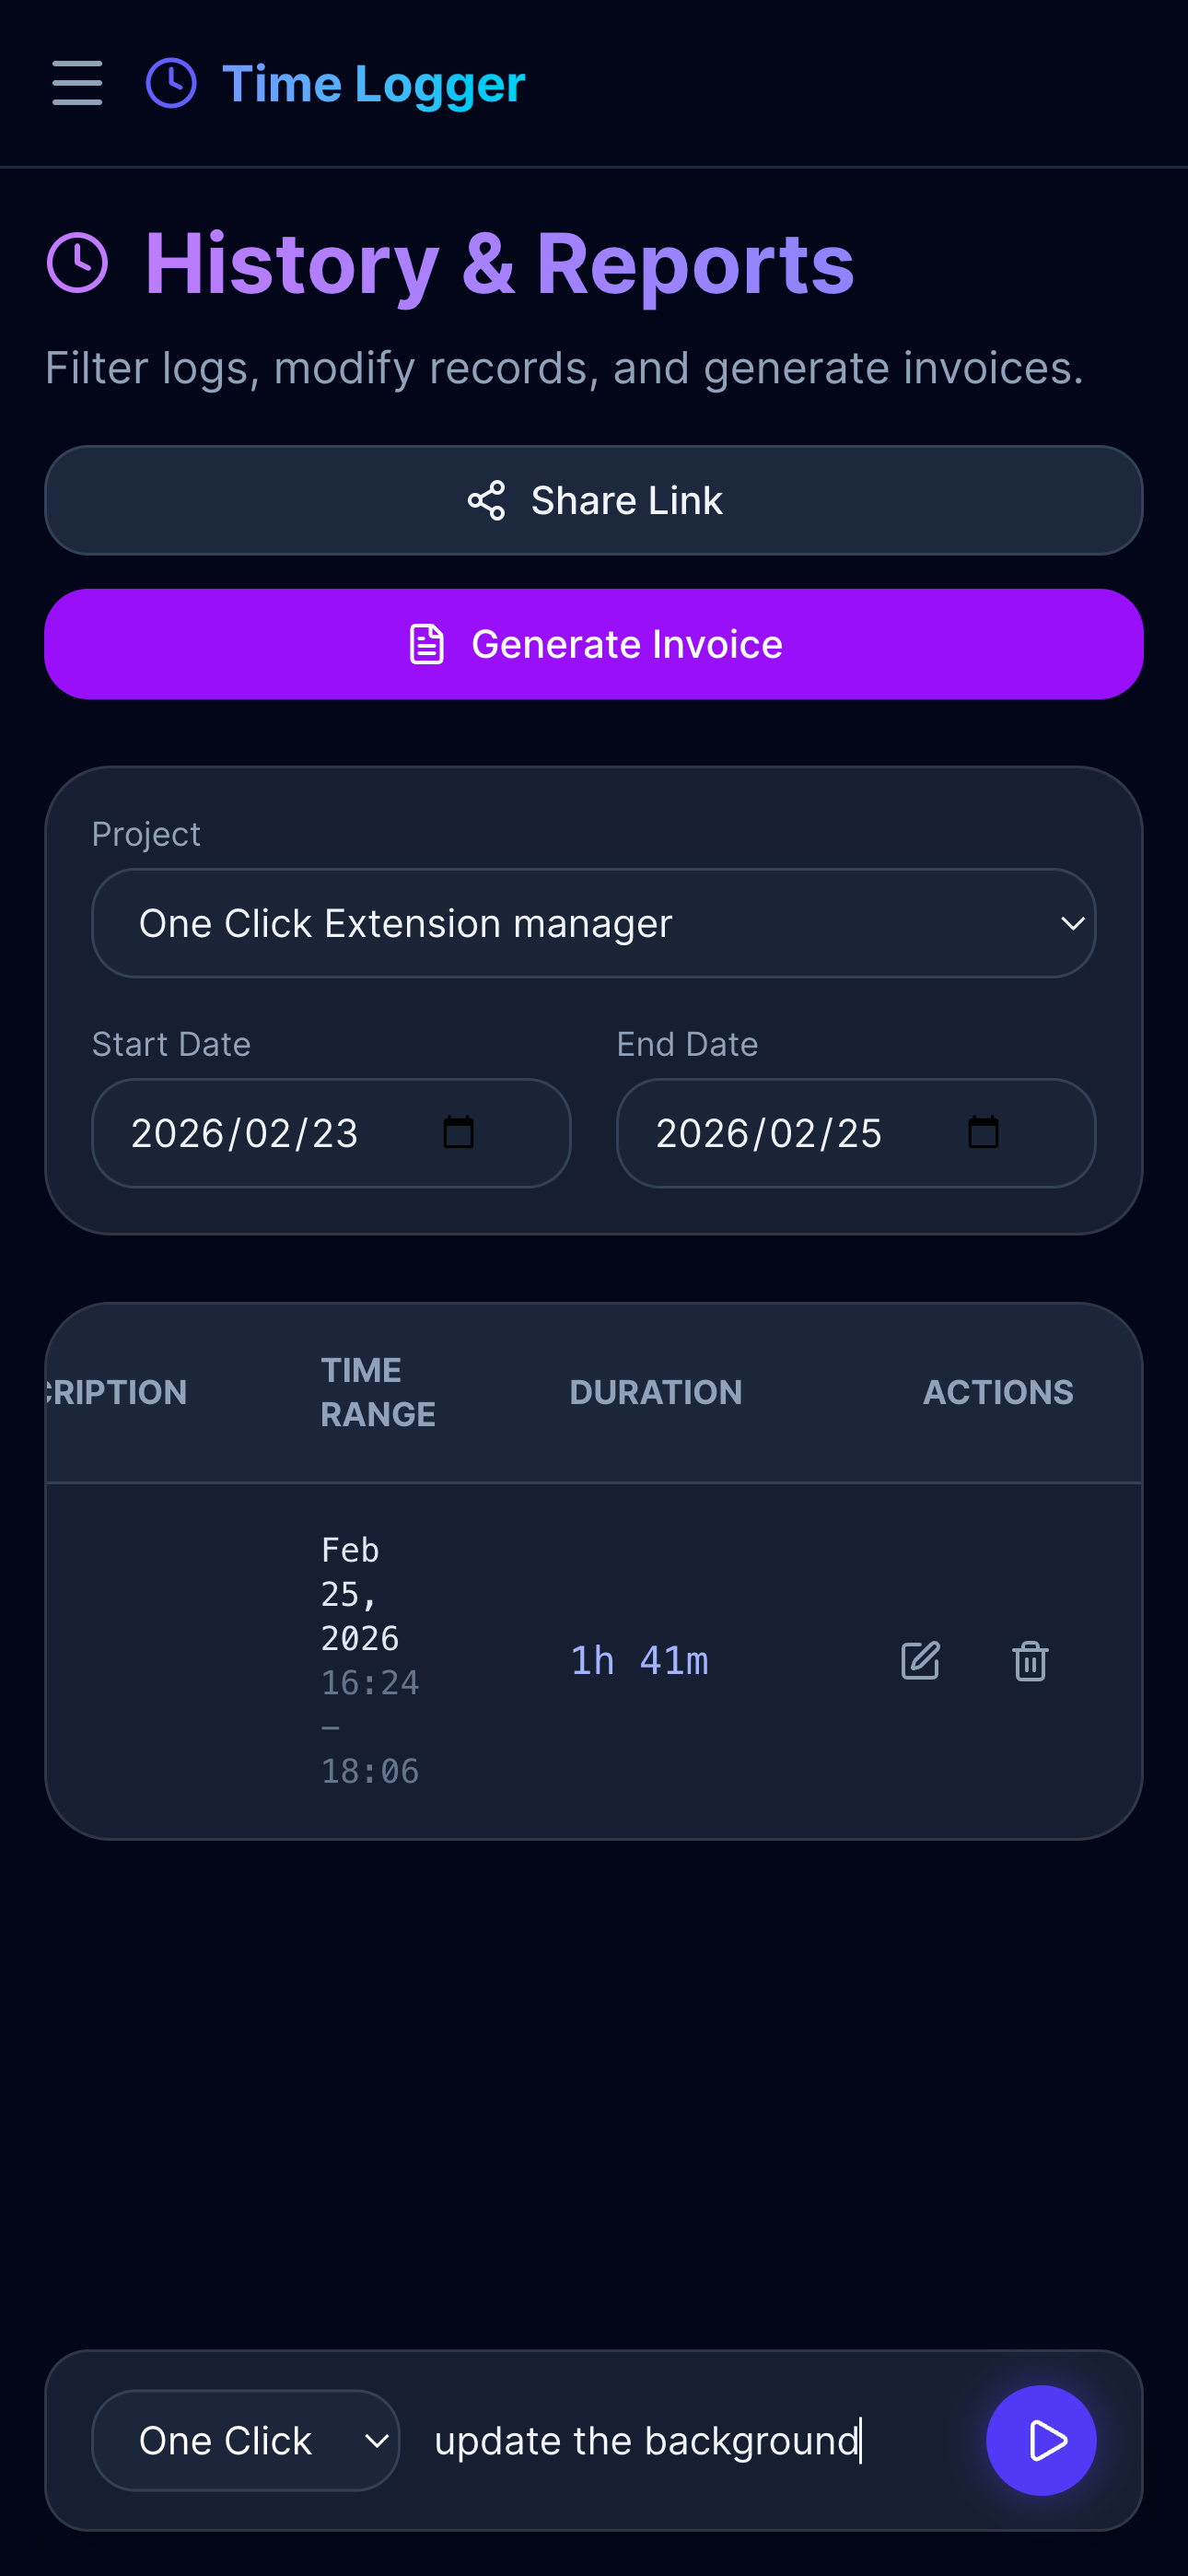Click the DURATION column header

click(x=655, y=1391)
